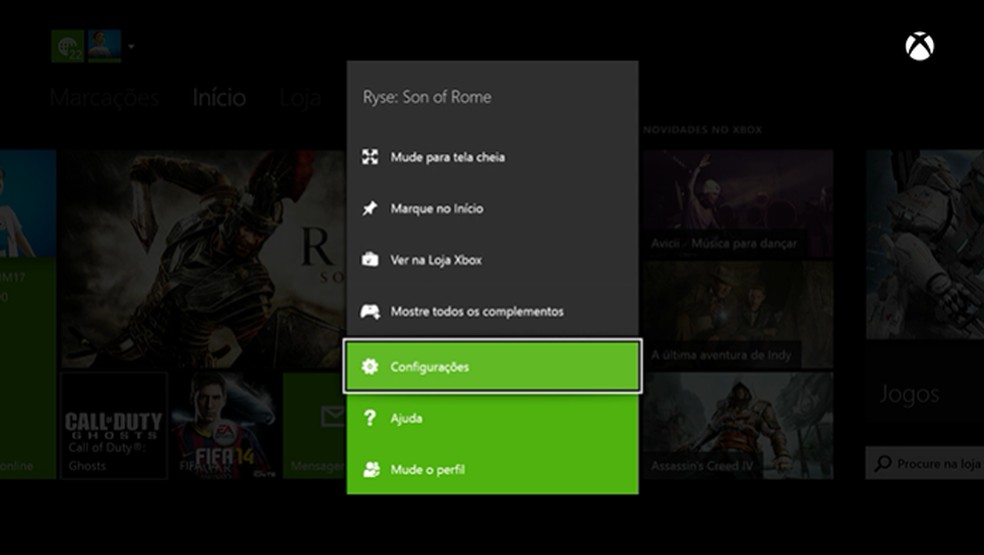Click the Configurações gear icon
The height and width of the screenshot is (555, 984).
click(370, 366)
